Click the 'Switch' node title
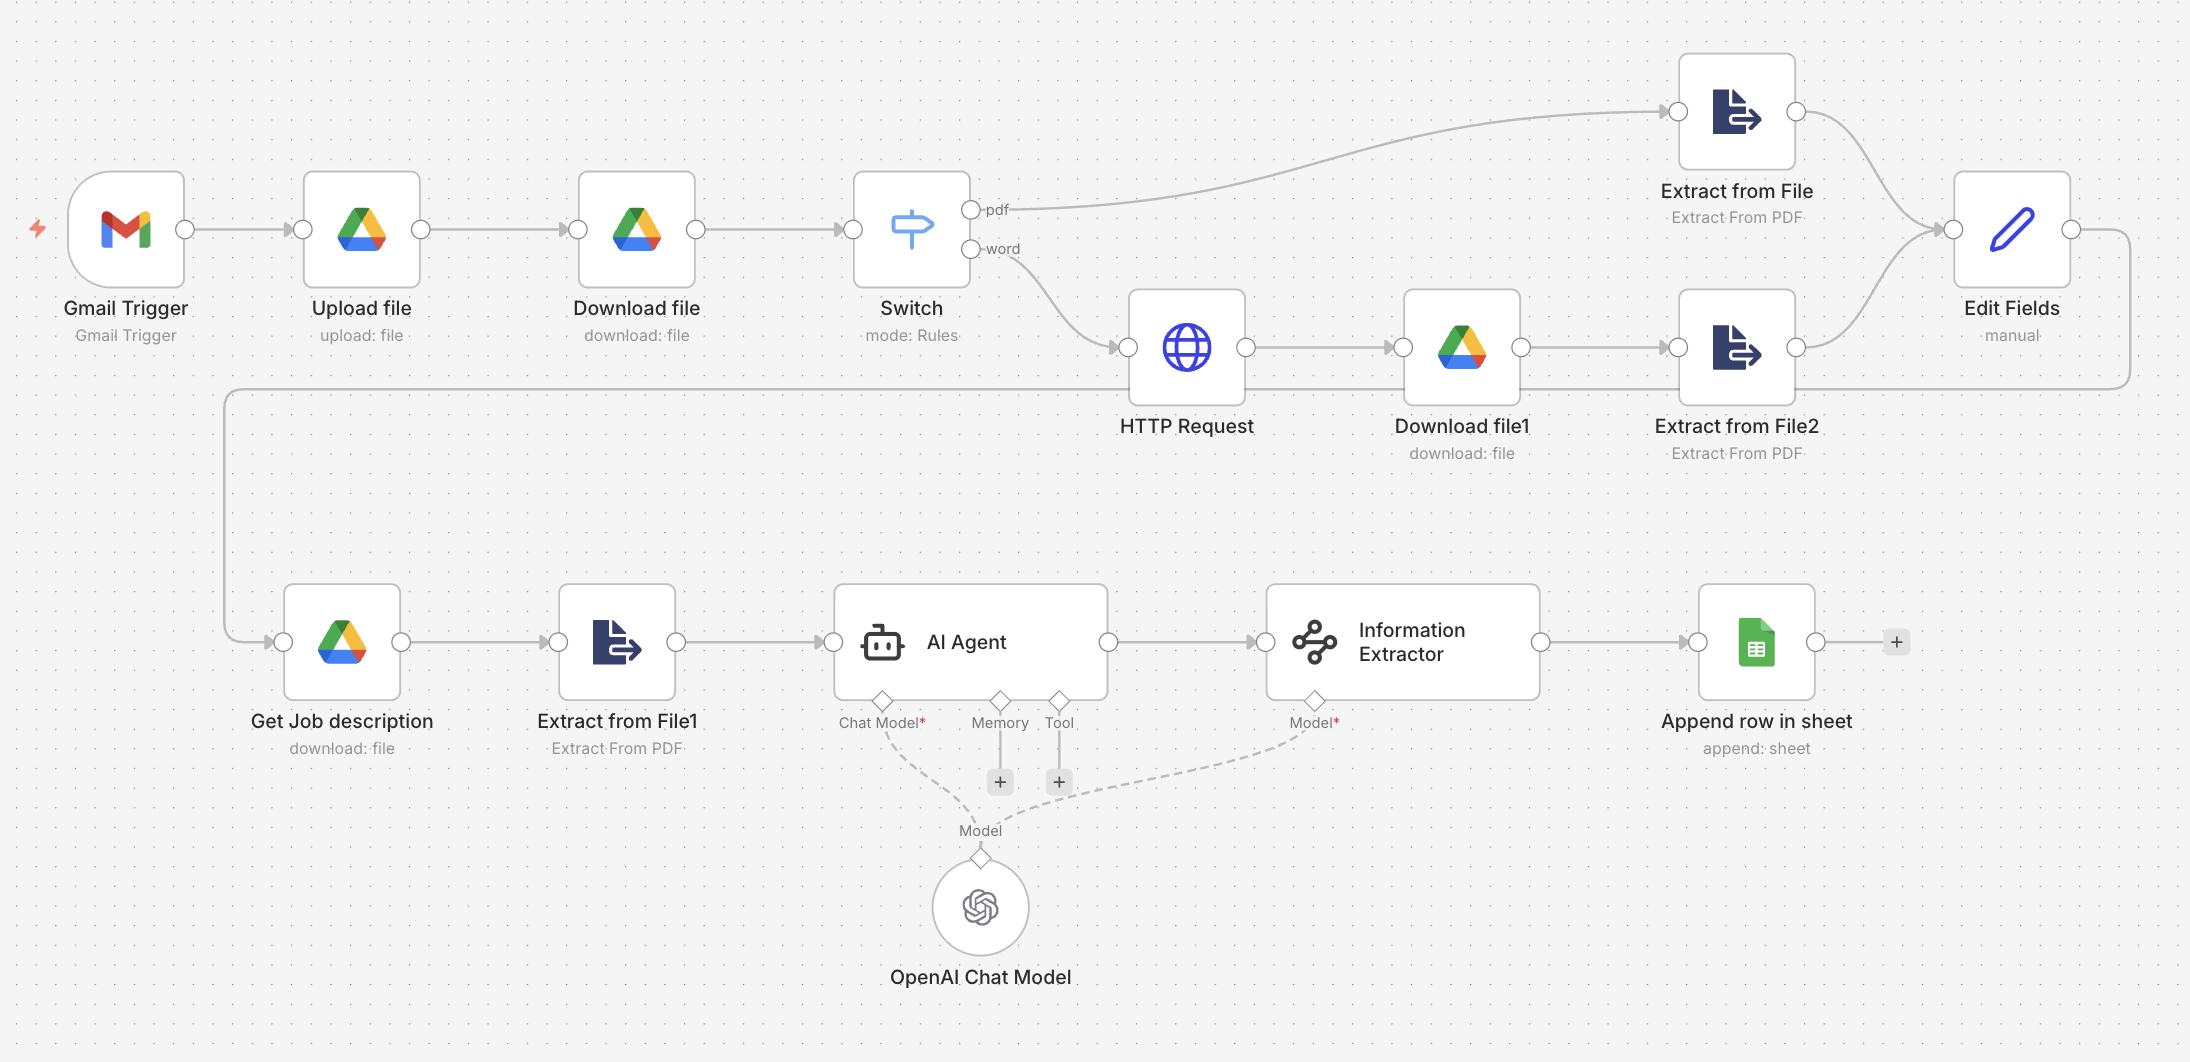The width and height of the screenshot is (2190, 1062). pyautogui.click(x=912, y=309)
